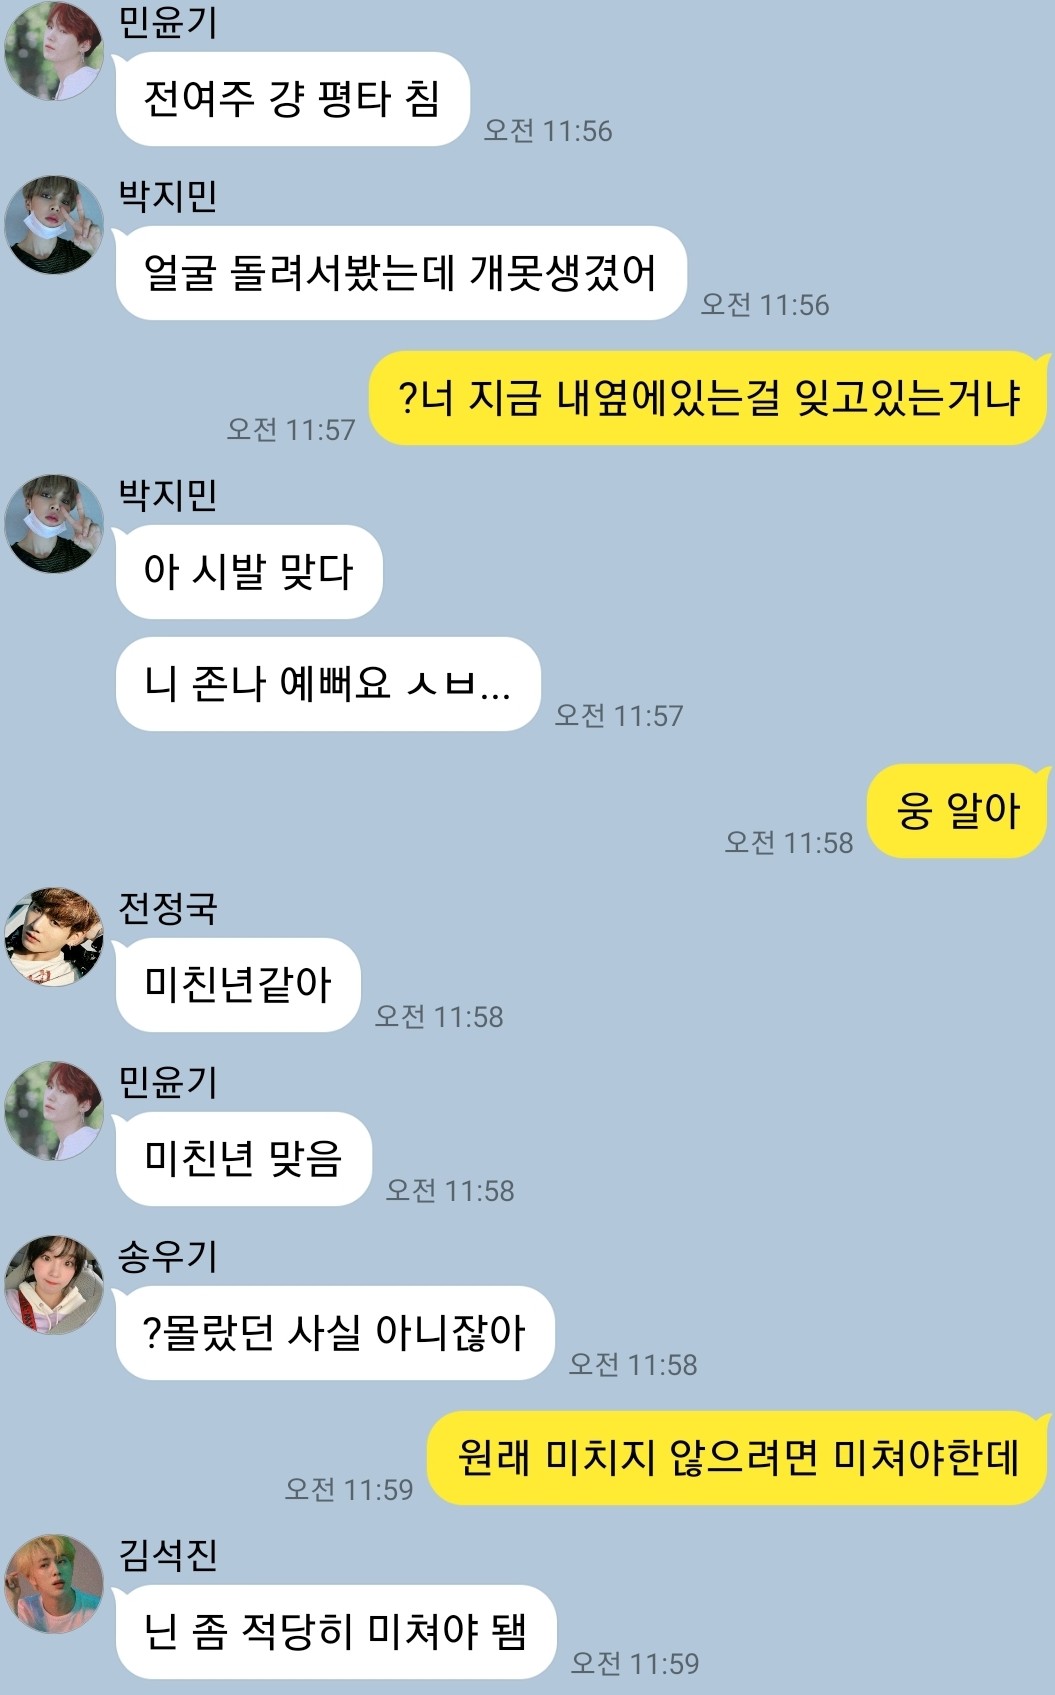Tap 송우기's profile picture

click(x=54, y=1285)
